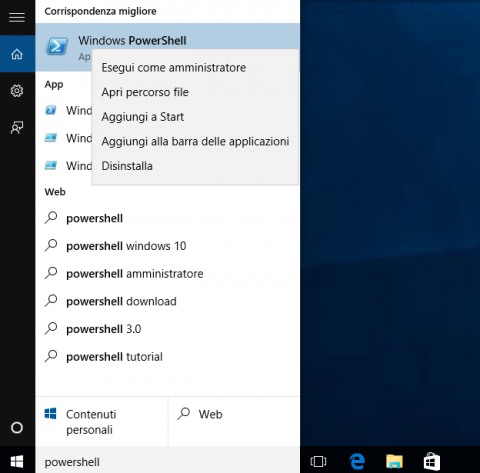Switch to the Web search filter
The height and width of the screenshot is (473, 480).
click(x=234, y=421)
